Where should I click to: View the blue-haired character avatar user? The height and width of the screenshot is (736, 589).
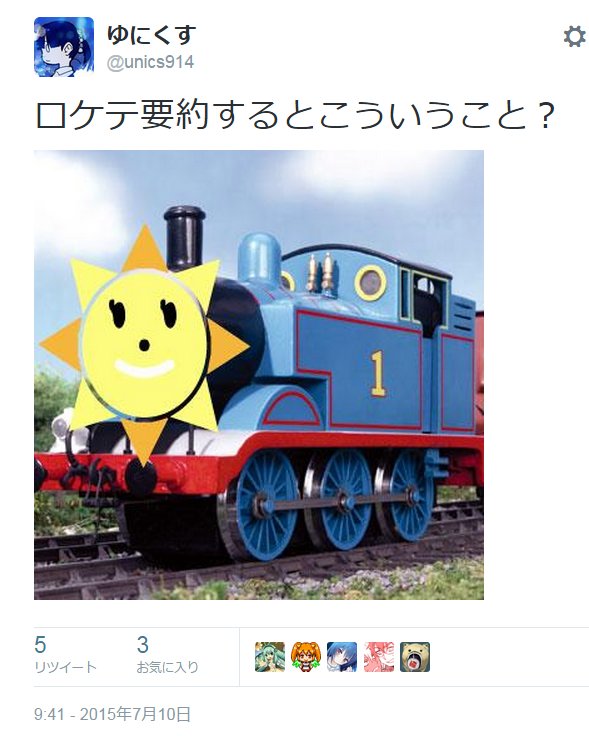tap(342, 657)
